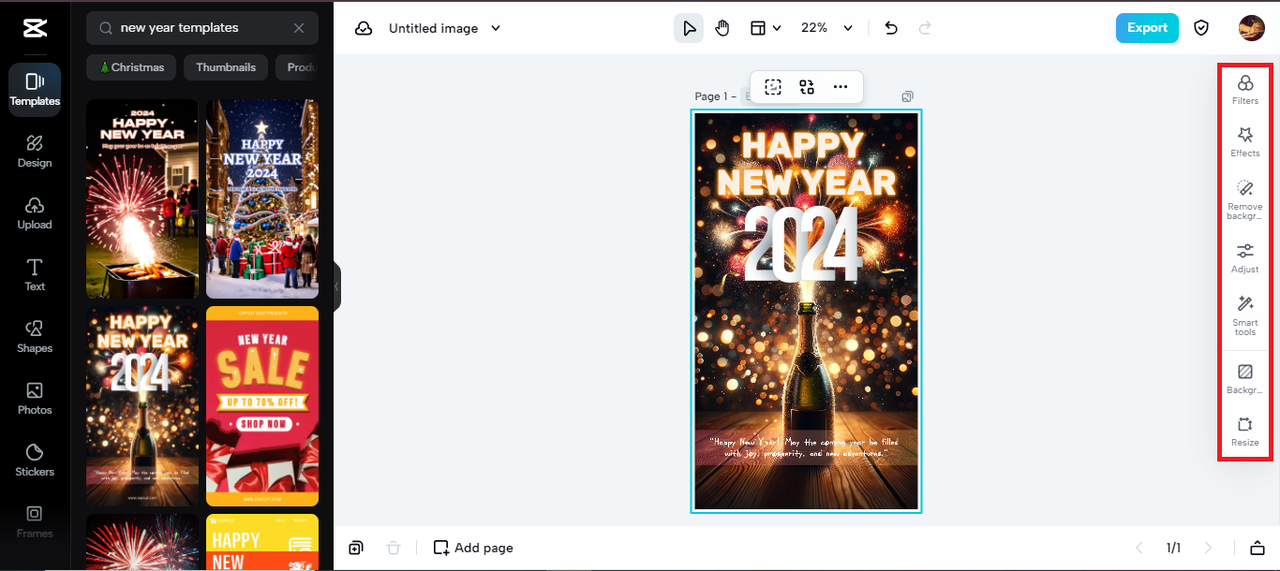
Task: Click the shield privacy icon
Action: pyautogui.click(x=1202, y=28)
